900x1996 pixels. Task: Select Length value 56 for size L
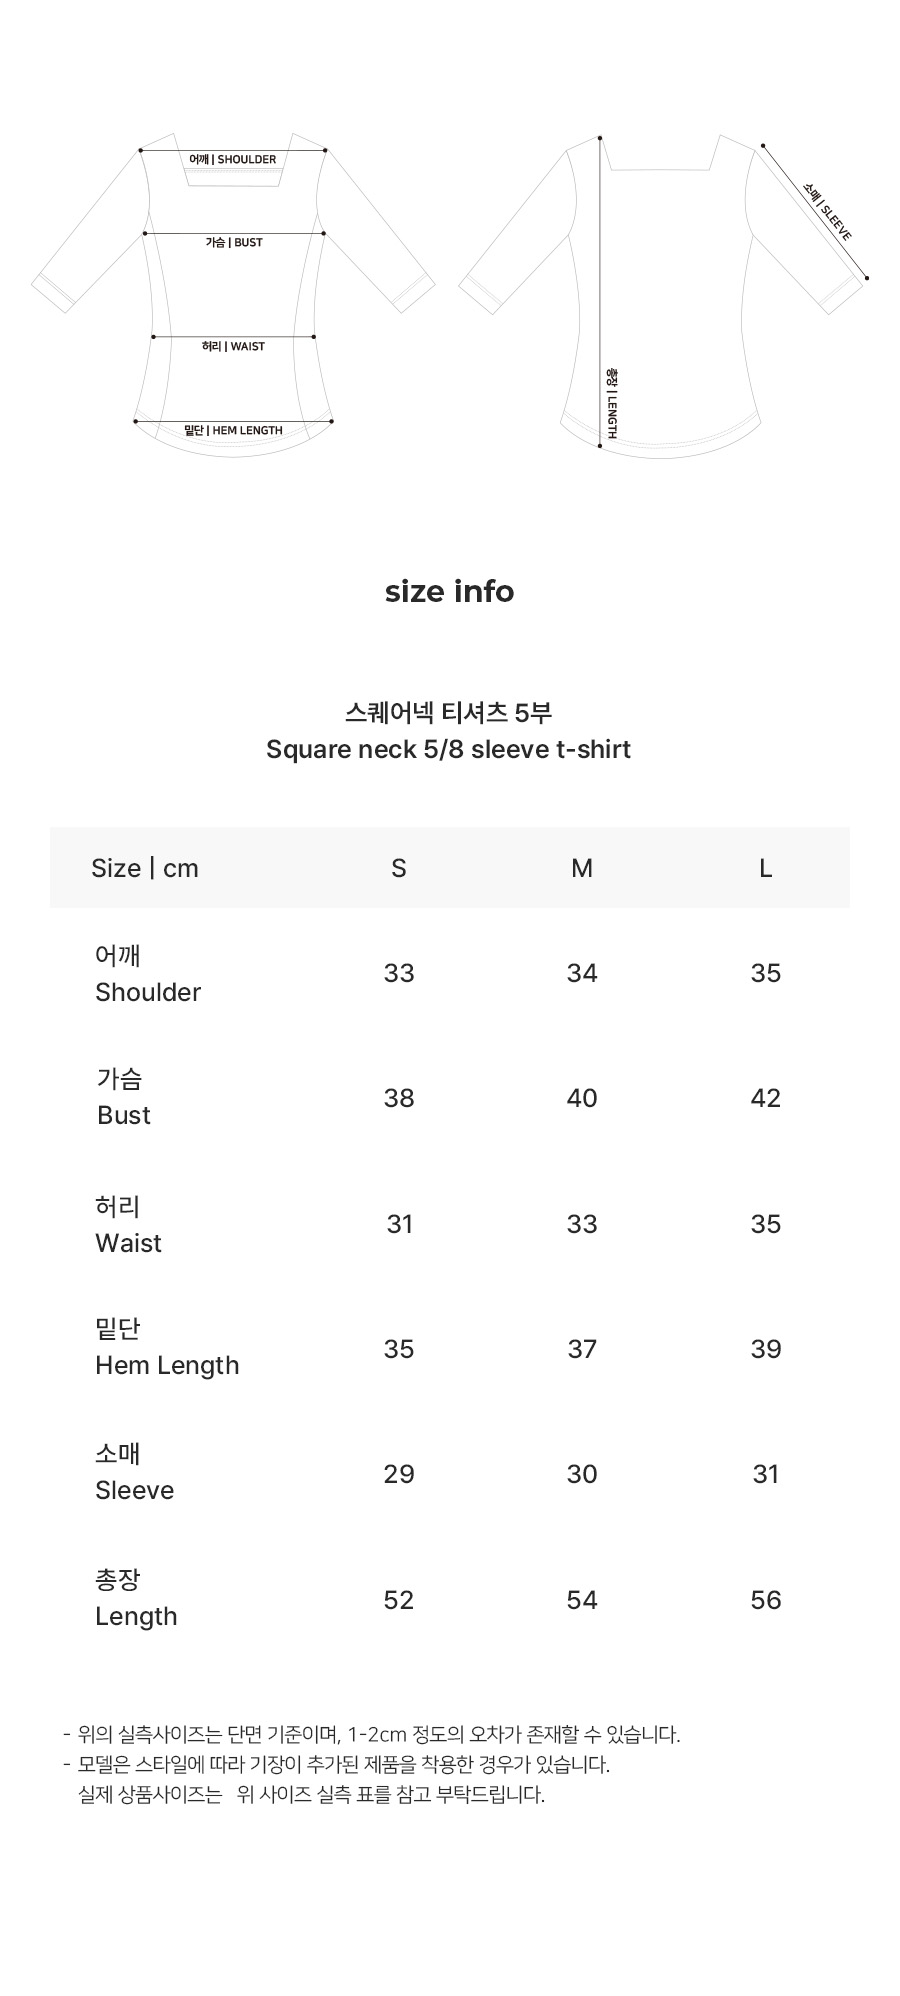pyautogui.click(x=766, y=1600)
